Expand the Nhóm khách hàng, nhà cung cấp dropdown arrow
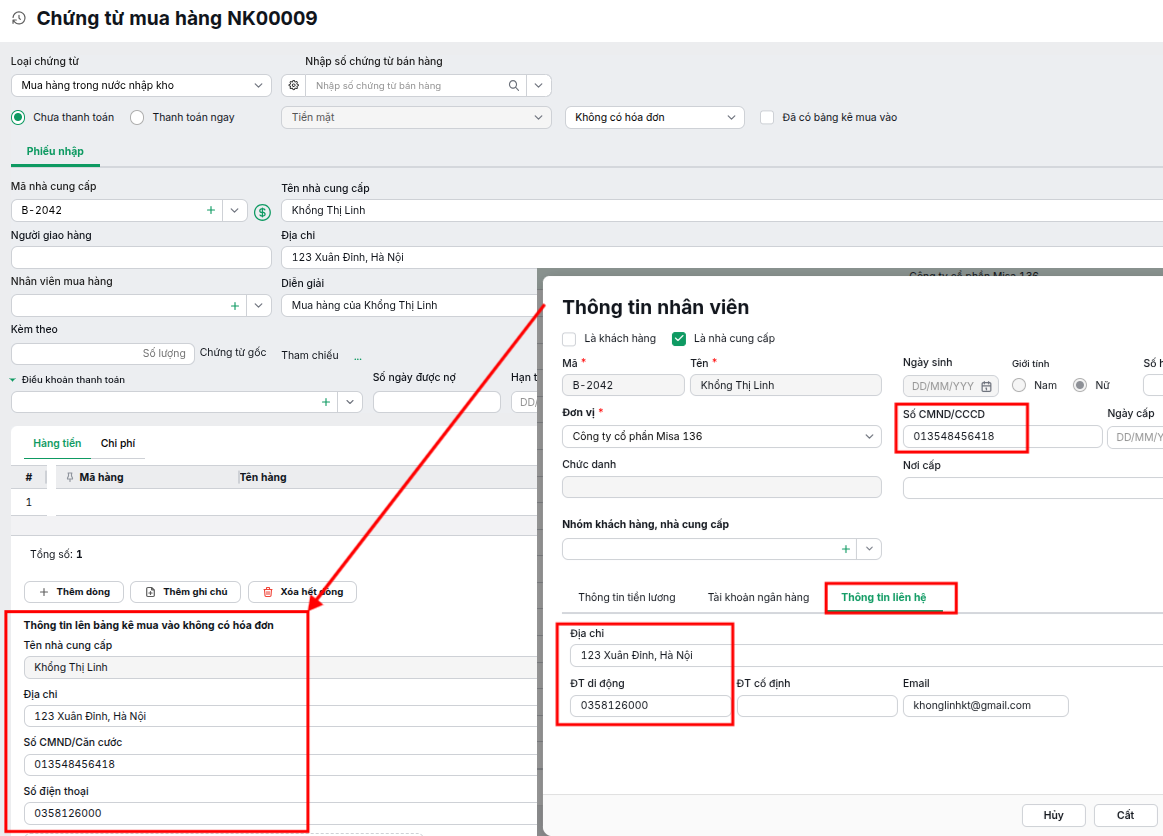The height and width of the screenshot is (836, 1163). [869, 549]
